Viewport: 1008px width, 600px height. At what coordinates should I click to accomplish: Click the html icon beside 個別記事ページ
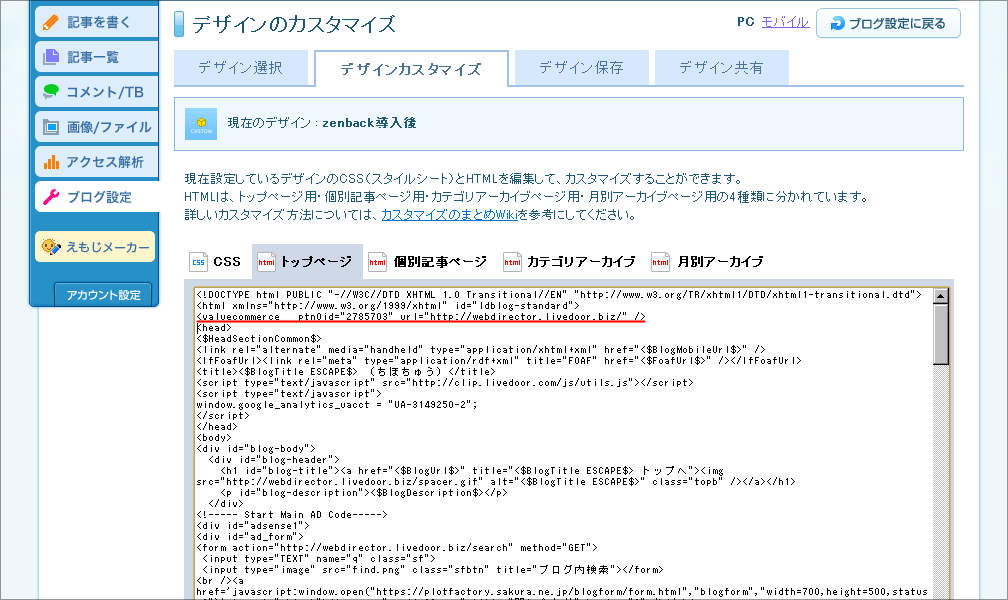point(377,262)
